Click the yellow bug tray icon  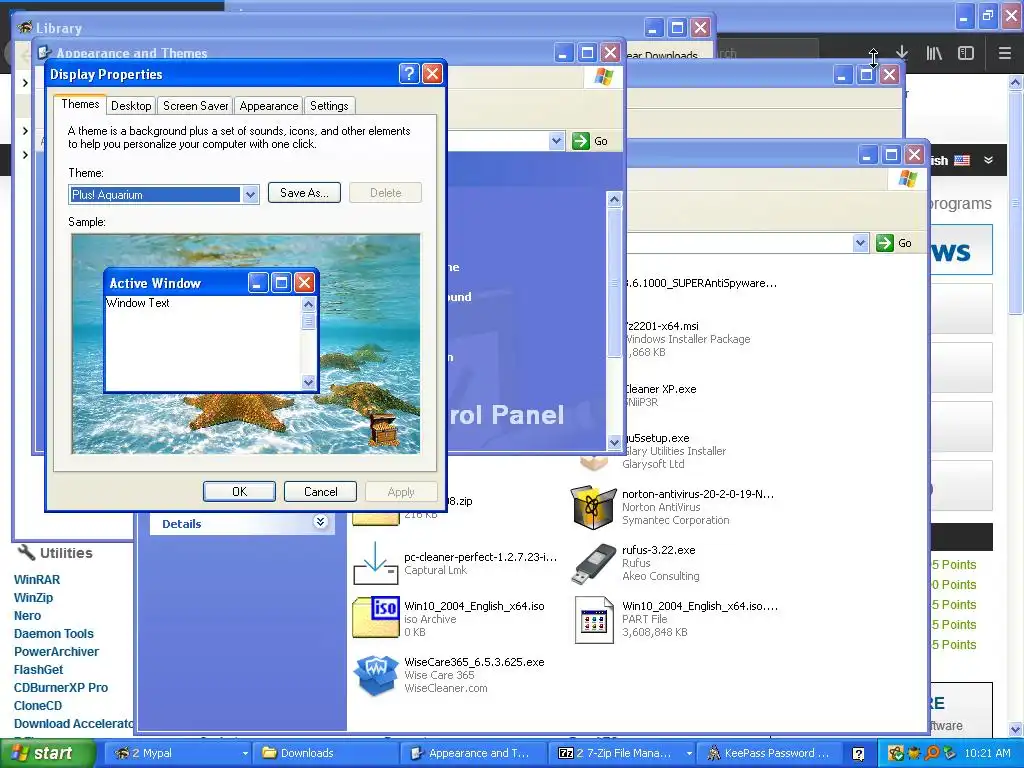914,753
